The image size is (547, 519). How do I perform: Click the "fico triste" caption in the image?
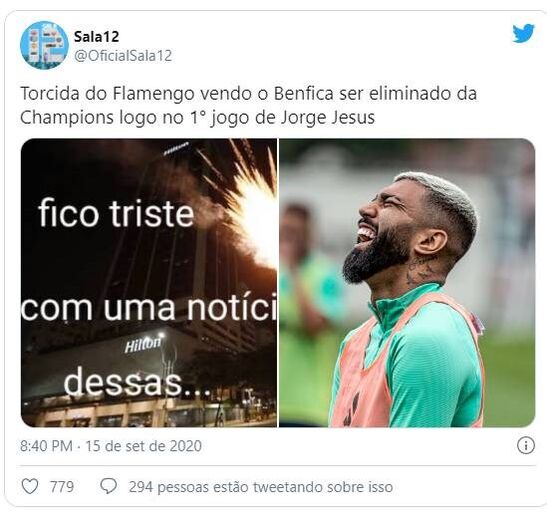[116, 212]
